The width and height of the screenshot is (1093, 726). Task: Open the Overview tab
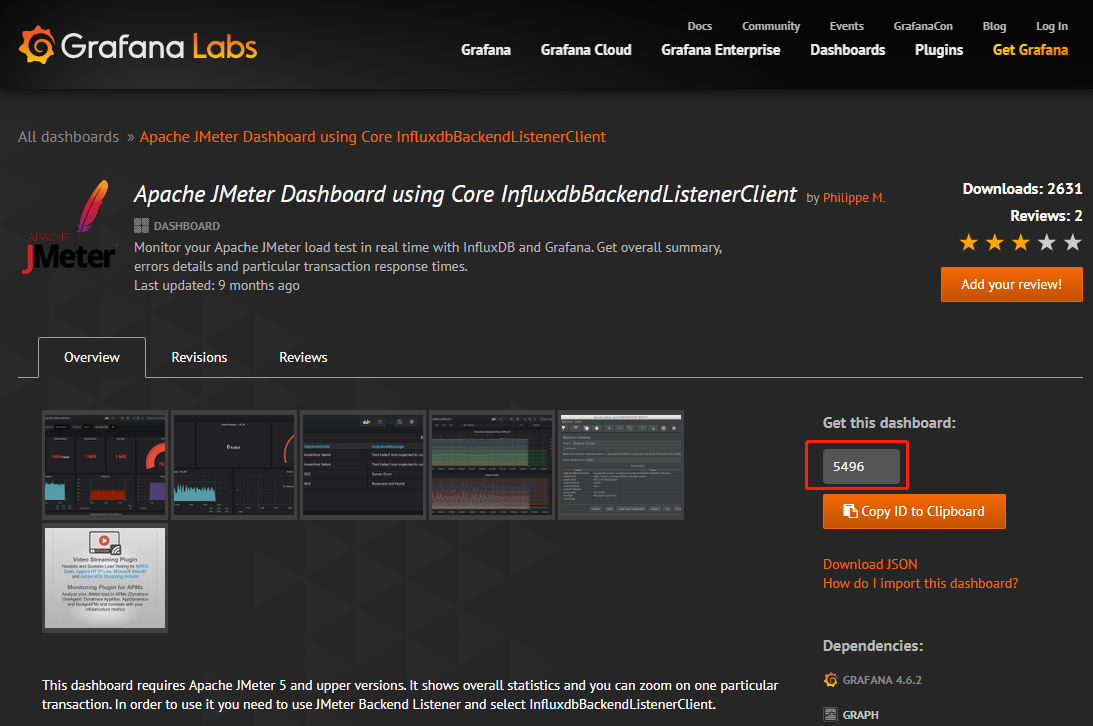click(92, 357)
